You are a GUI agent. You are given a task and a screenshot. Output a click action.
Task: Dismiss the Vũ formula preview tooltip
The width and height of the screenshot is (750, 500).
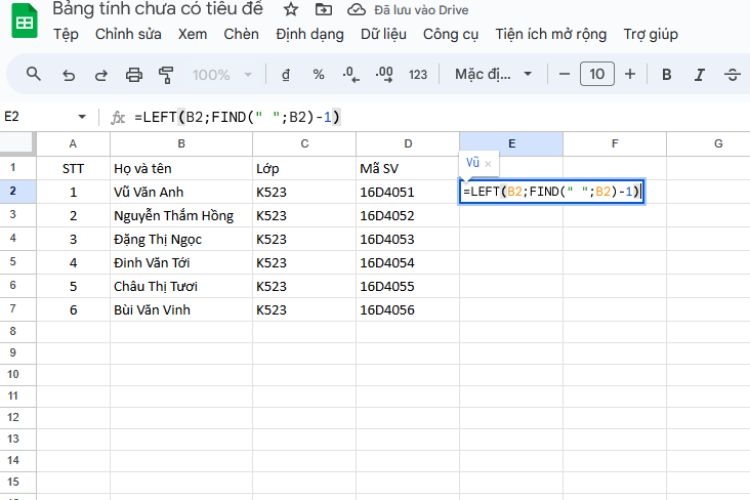click(x=488, y=164)
